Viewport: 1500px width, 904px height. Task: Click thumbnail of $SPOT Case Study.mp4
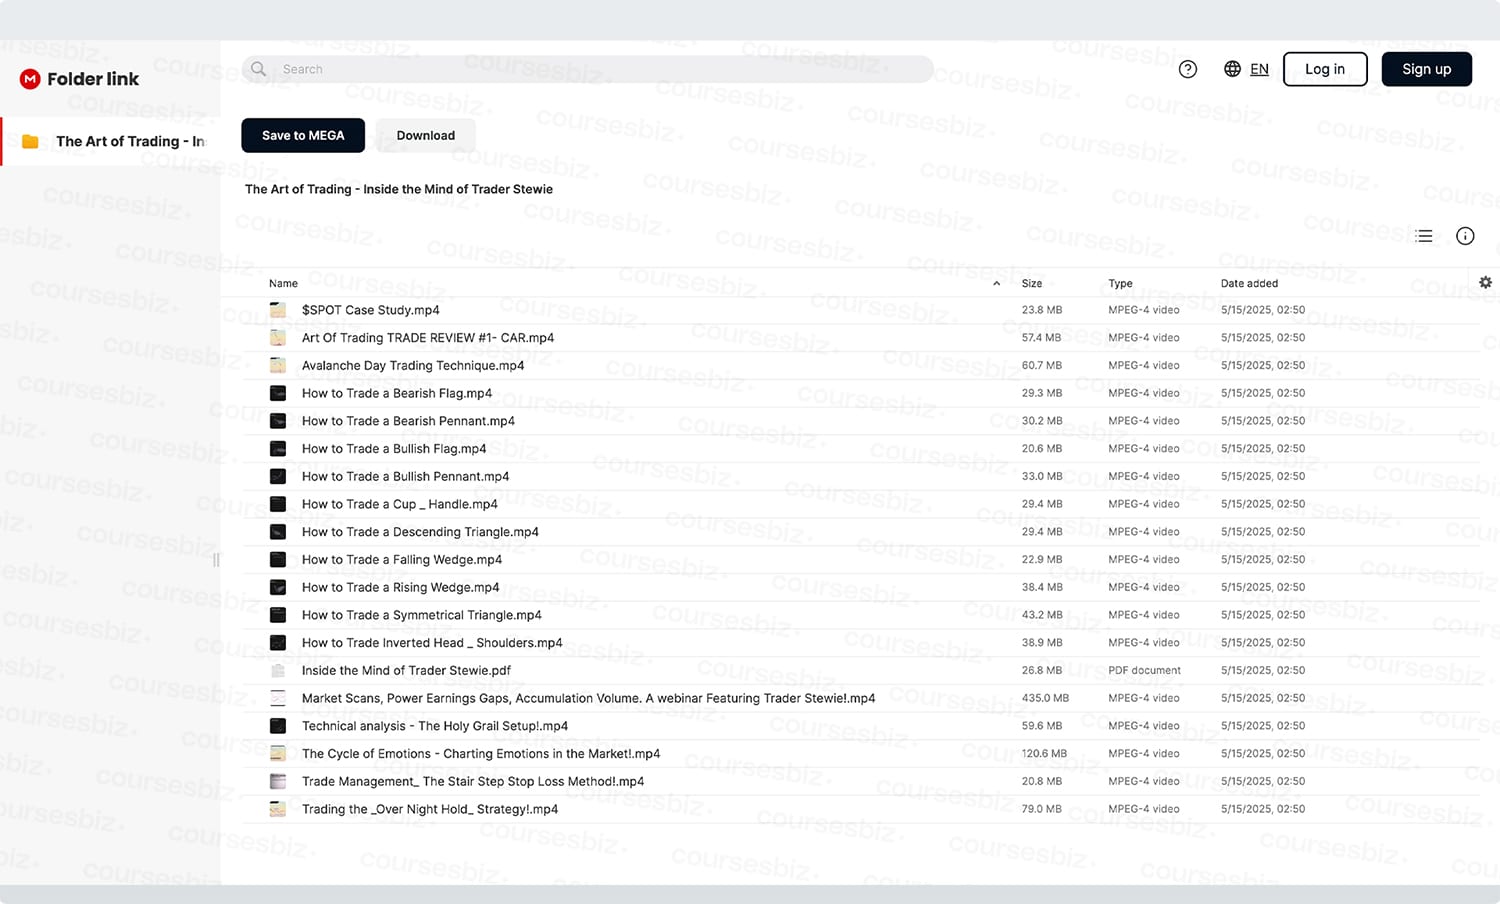tap(278, 310)
